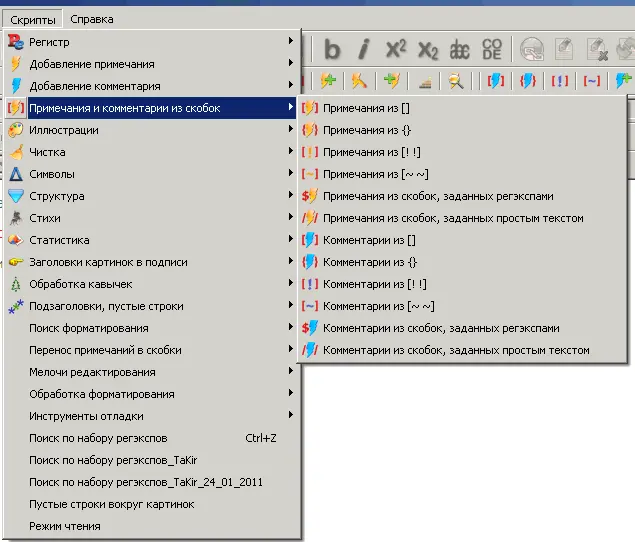This screenshot has width=635, height=542.
Task: Select Комментарии из скобок, заданных регэкспами
Action: click(x=440, y=328)
